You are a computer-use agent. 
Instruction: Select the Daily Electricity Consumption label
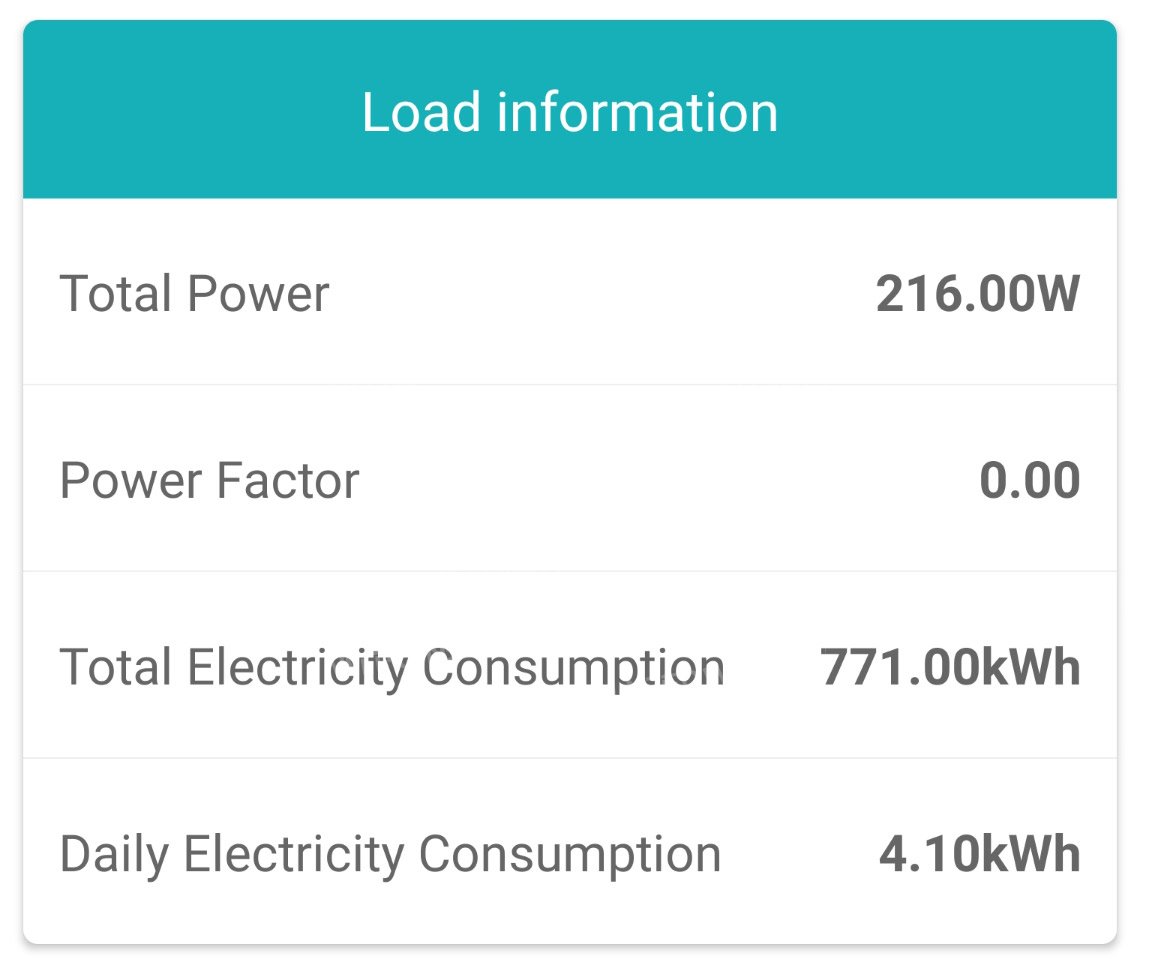tap(390, 855)
